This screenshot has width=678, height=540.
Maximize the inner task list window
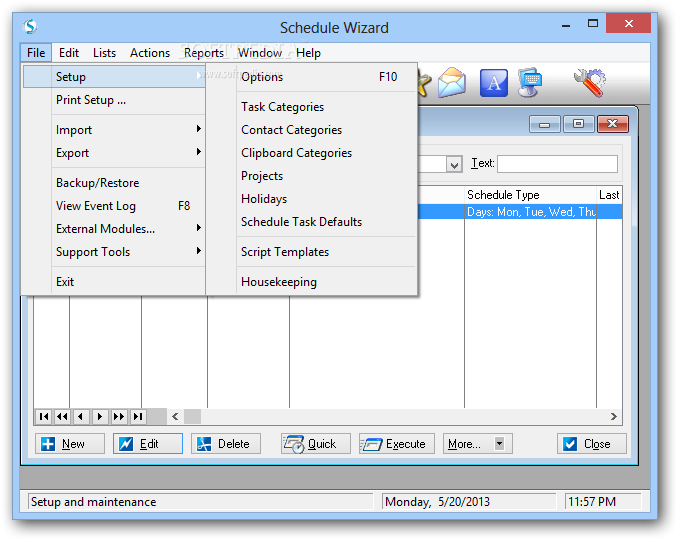point(579,124)
